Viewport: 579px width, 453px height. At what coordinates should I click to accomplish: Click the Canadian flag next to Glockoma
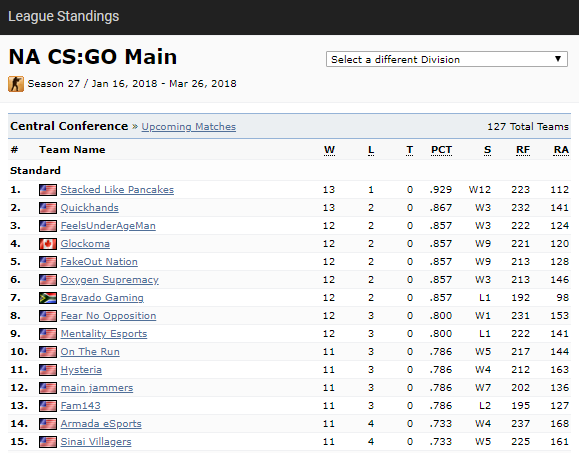pyautogui.click(x=48, y=244)
